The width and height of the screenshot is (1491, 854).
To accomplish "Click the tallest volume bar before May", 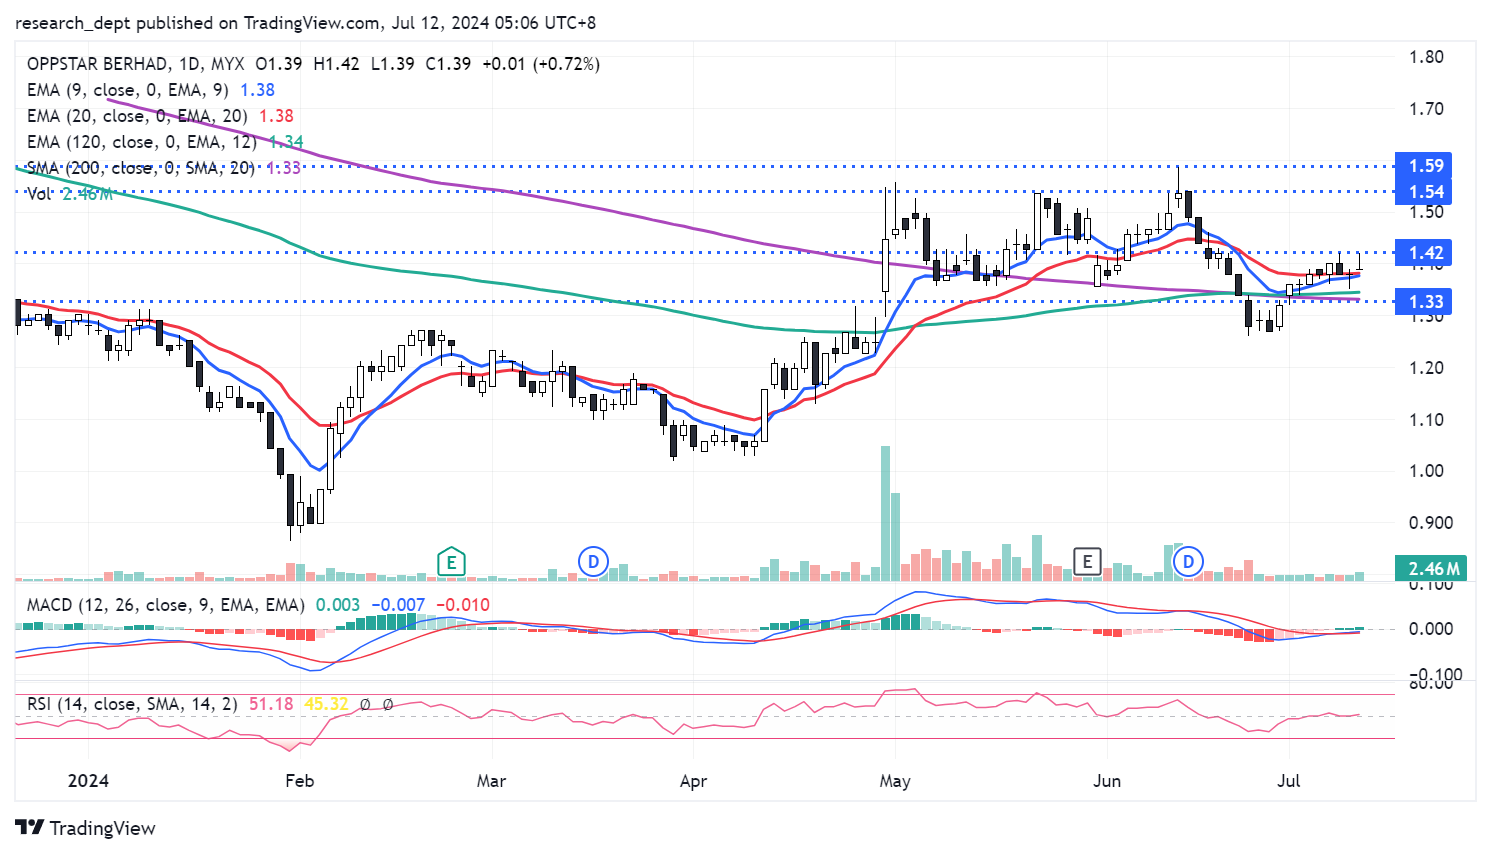I will coord(885,513).
